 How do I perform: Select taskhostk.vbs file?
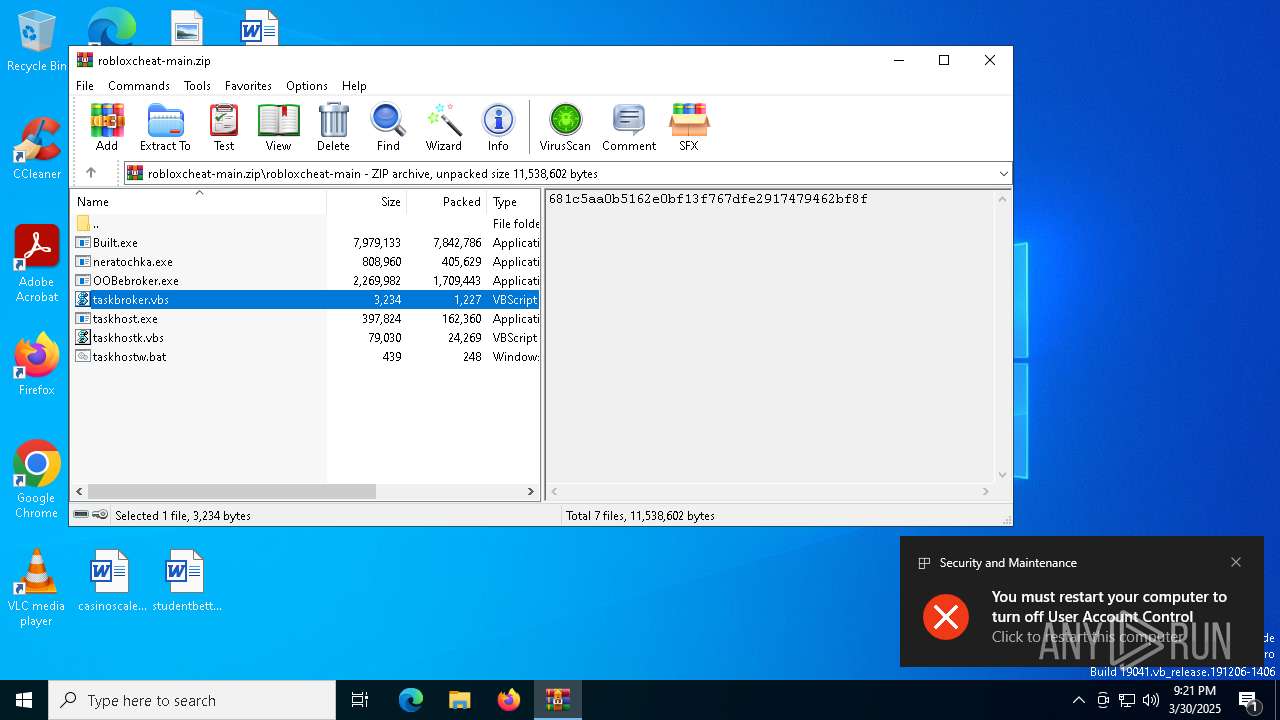pos(305,338)
